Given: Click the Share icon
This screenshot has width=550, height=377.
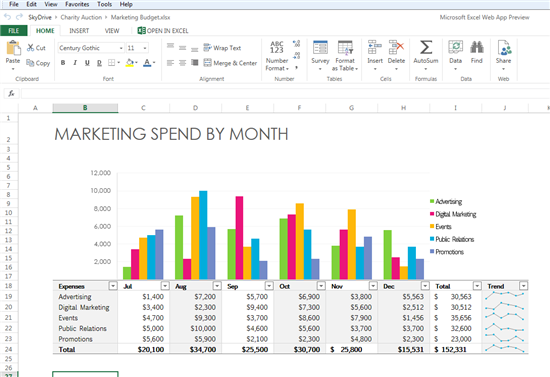Looking at the screenshot, I should (x=504, y=47).
